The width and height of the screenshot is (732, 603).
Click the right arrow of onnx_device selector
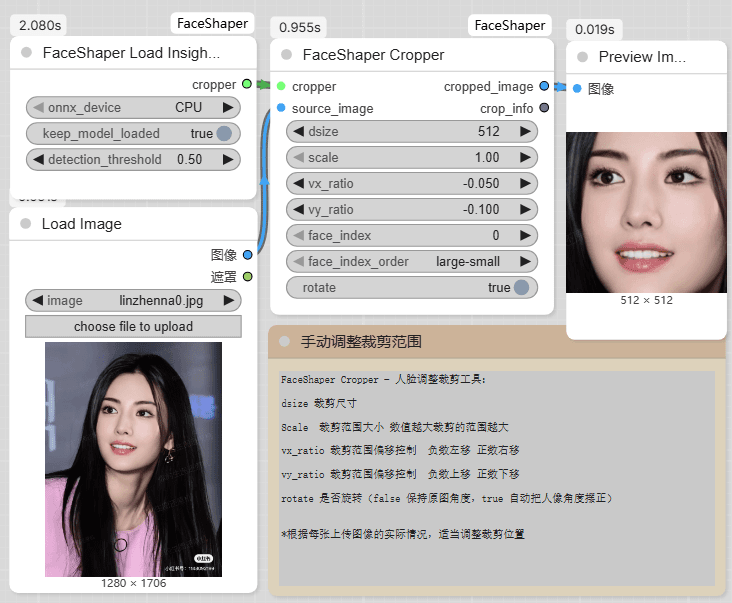click(x=228, y=108)
